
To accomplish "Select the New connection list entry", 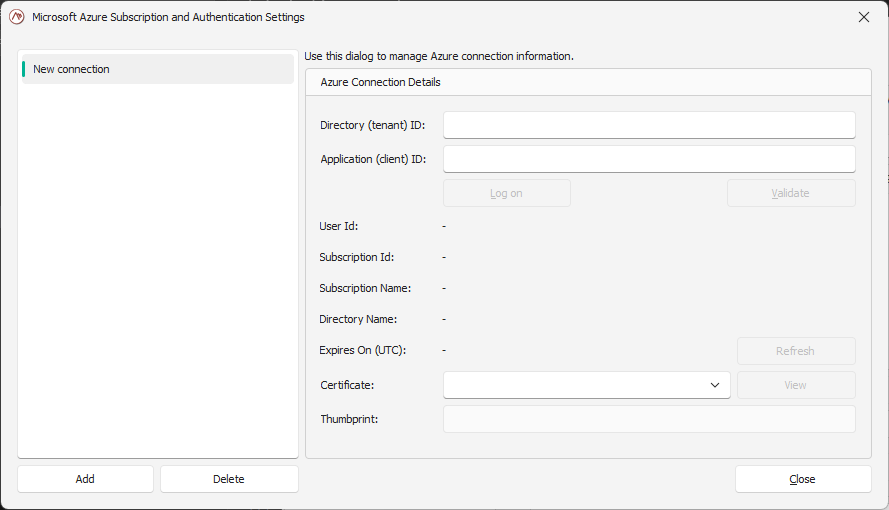I will point(158,69).
